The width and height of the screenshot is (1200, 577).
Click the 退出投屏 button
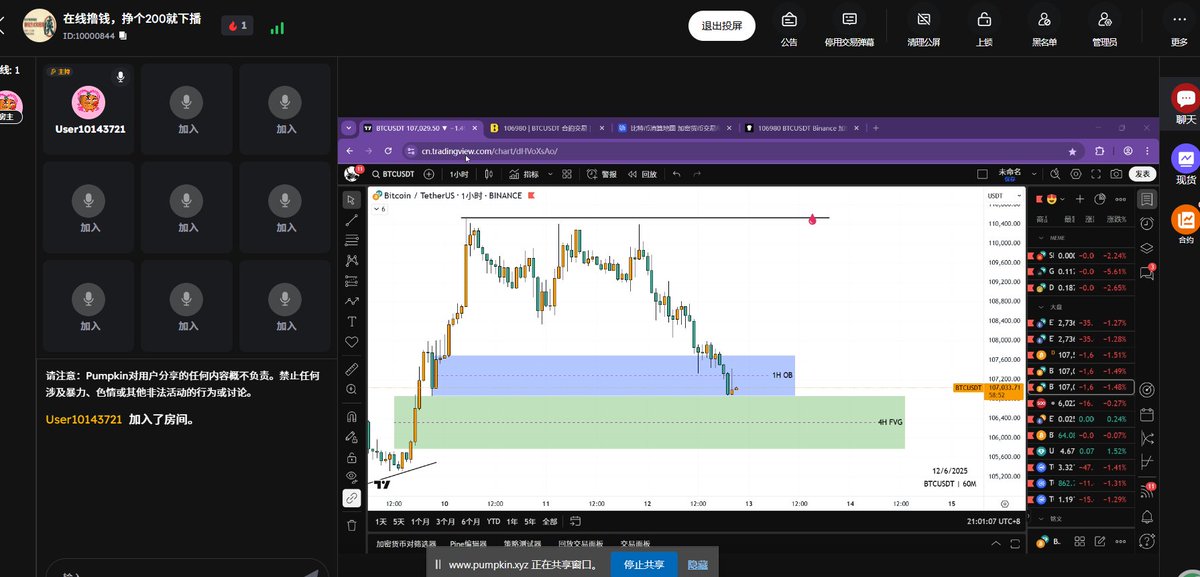pos(721,26)
